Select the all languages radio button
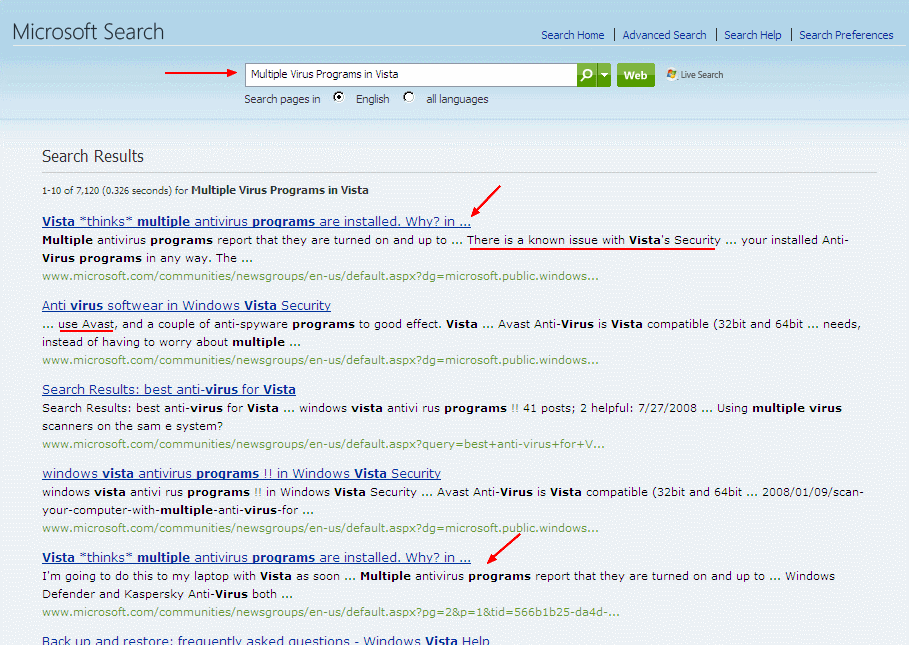Screen dimensions: 909x645 409,97
